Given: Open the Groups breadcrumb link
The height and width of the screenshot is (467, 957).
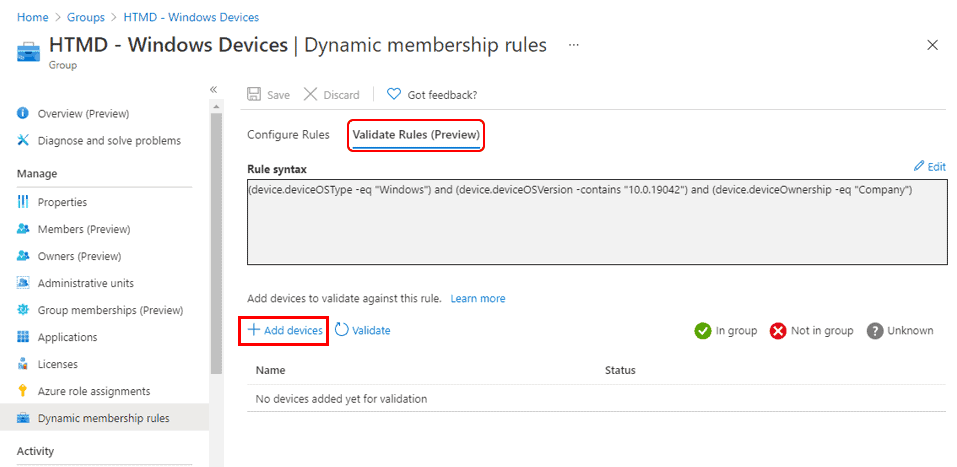Looking at the screenshot, I should (85, 17).
